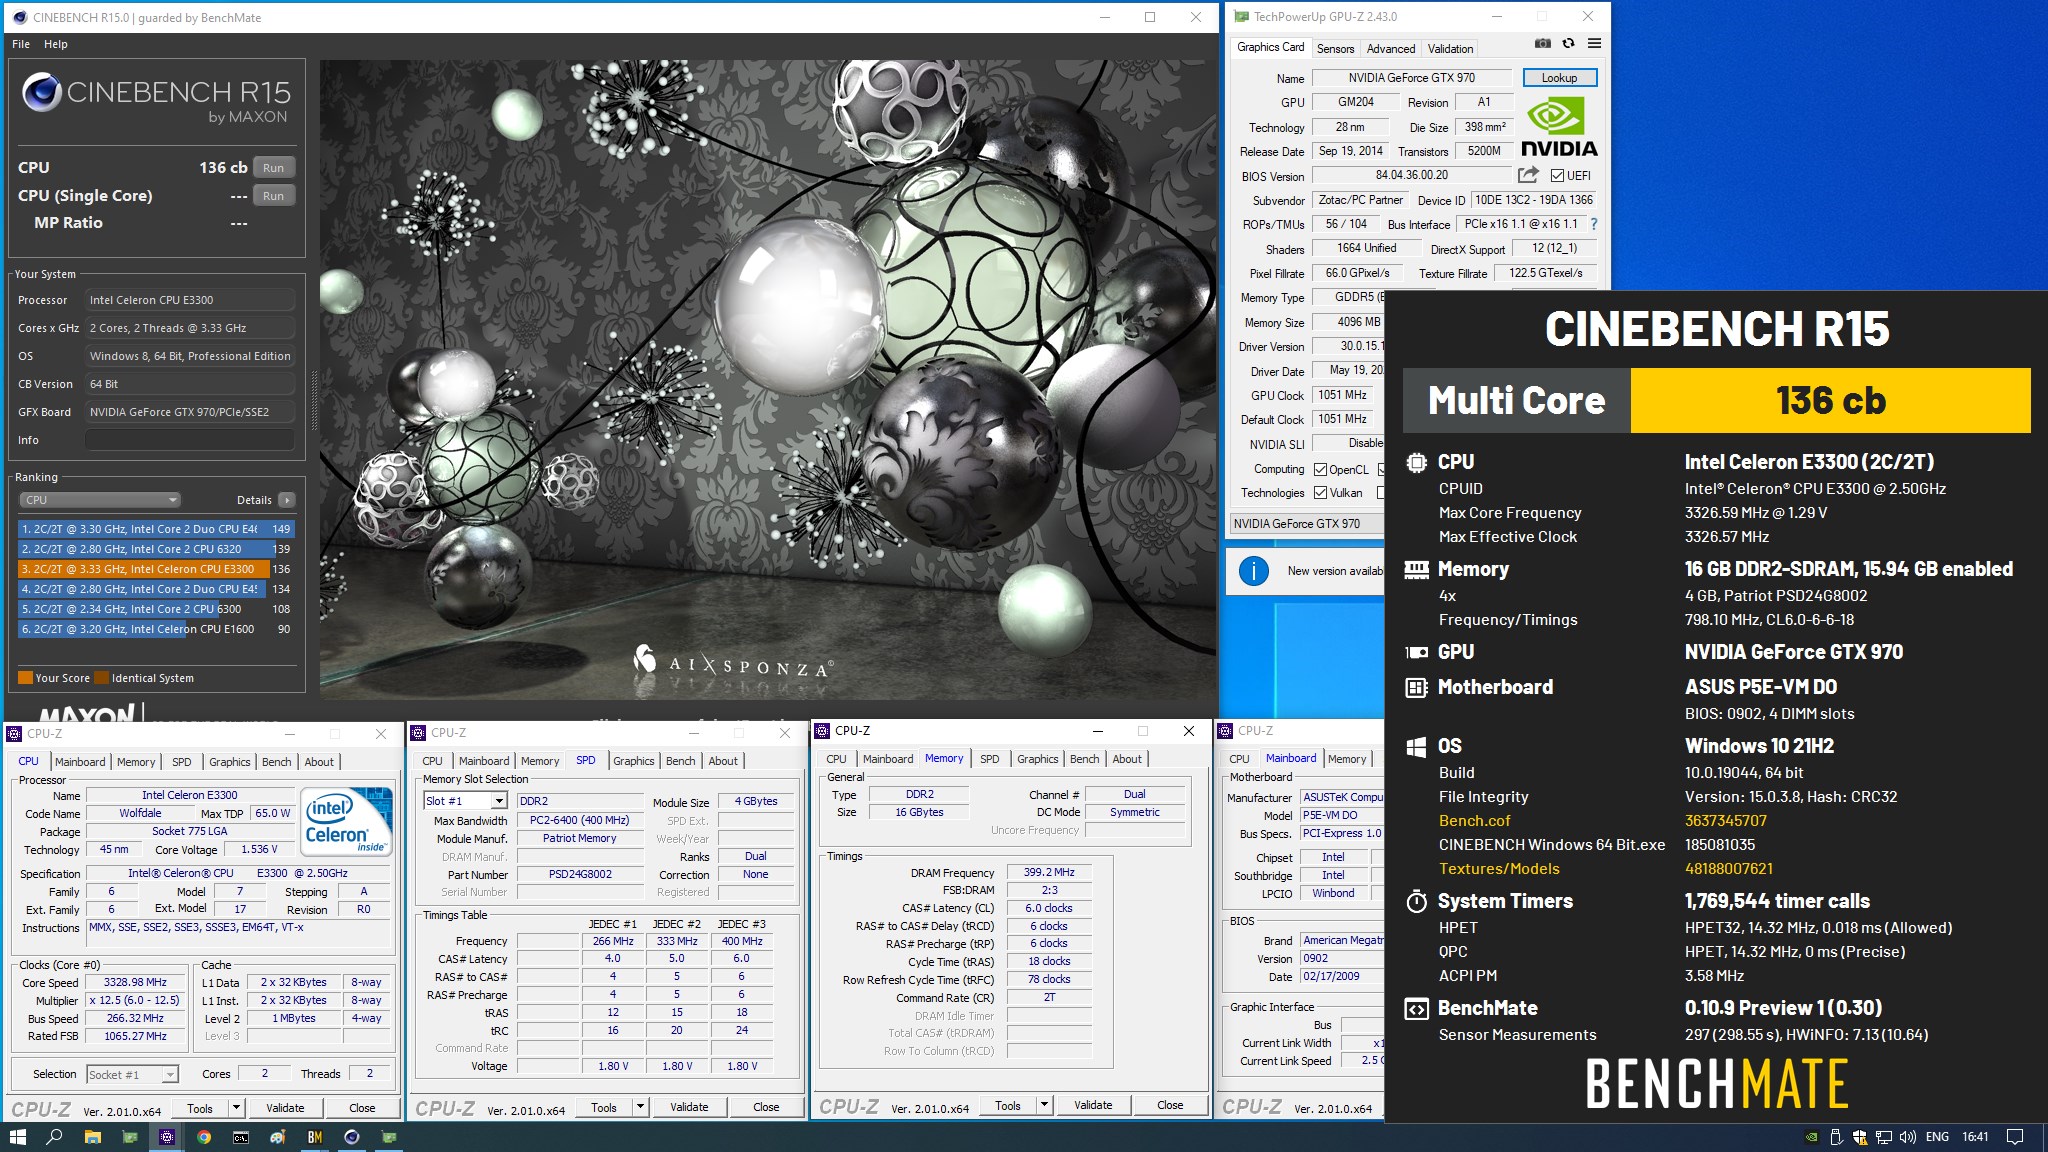Switch to BenchMate via BM taskbar icon
This screenshot has height=1152, width=2048.
[x=315, y=1137]
